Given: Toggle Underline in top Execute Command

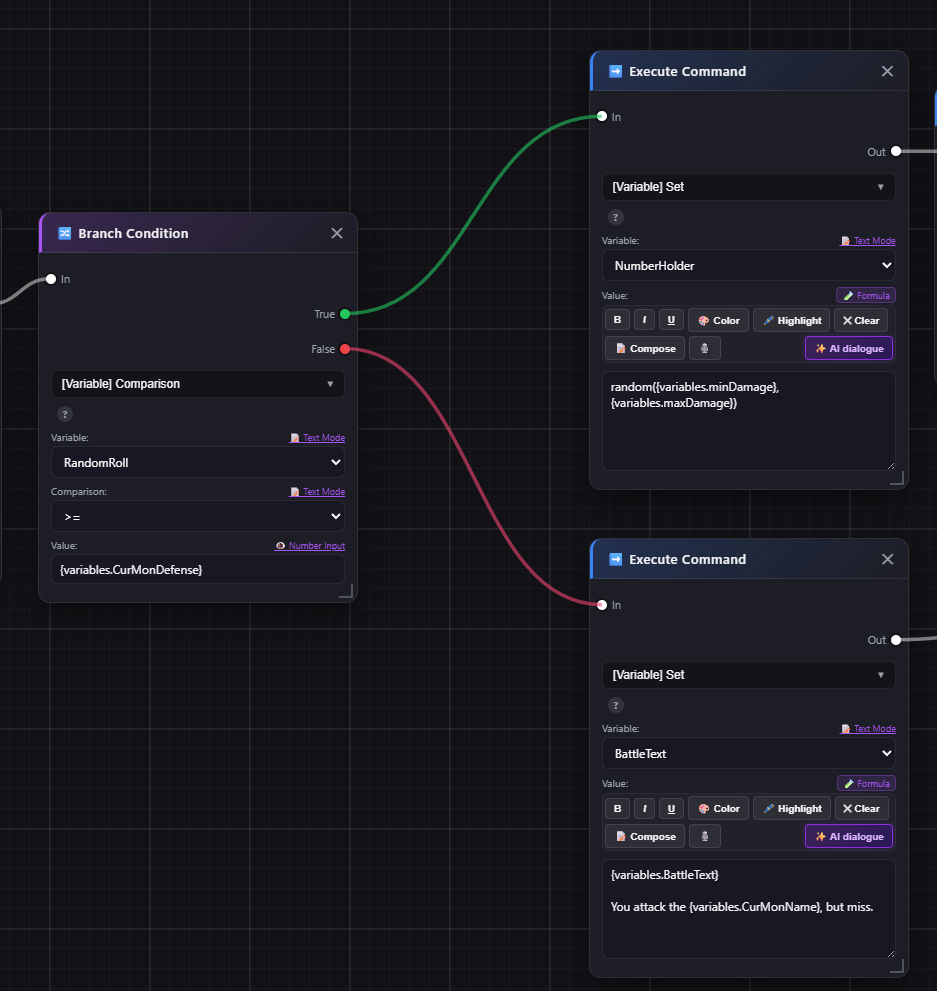Looking at the screenshot, I should (x=671, y=320).
